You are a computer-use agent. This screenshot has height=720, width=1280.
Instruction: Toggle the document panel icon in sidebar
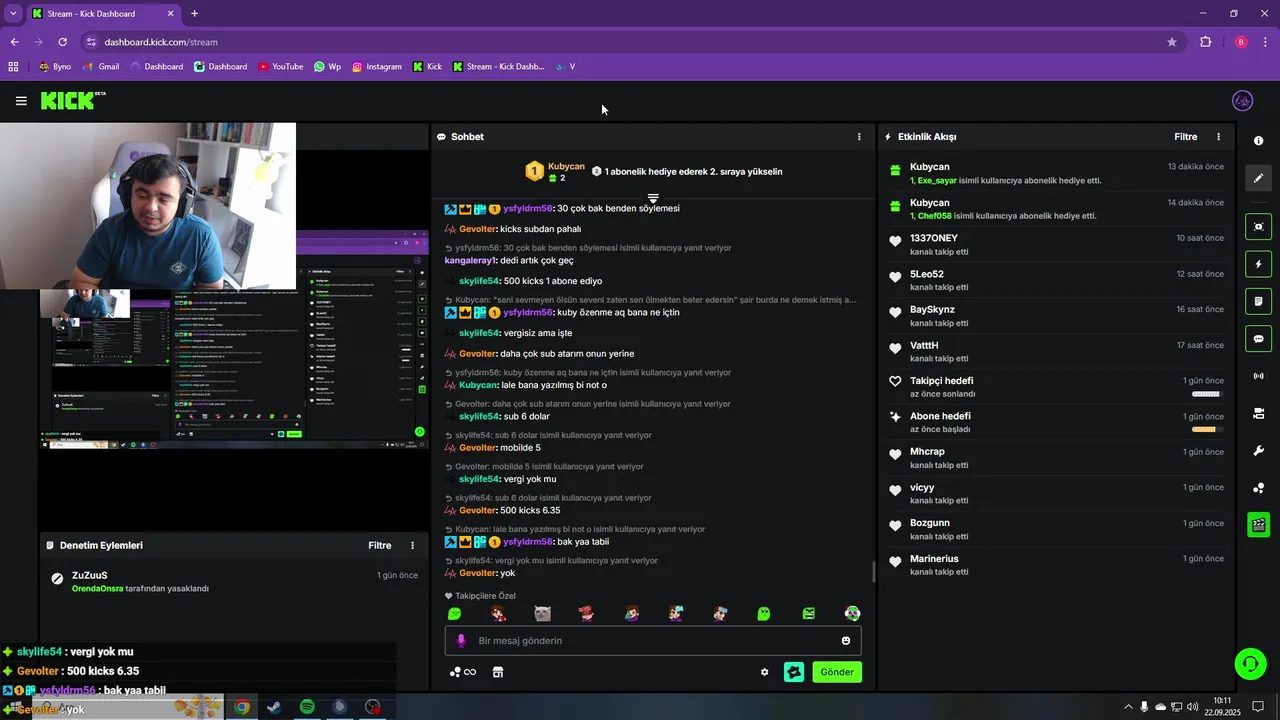[1259, 301]
